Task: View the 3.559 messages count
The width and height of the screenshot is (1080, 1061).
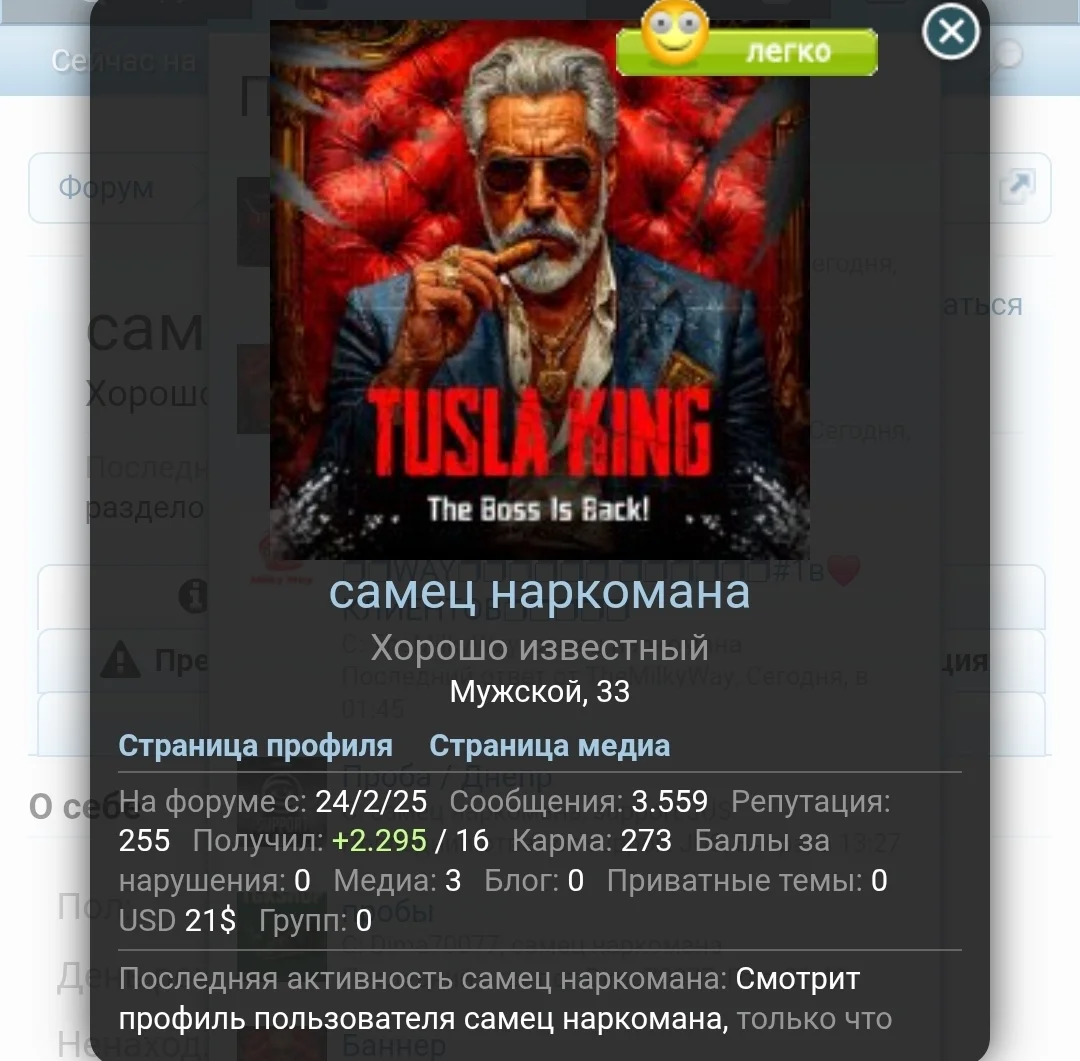Action: click(669, 801)
